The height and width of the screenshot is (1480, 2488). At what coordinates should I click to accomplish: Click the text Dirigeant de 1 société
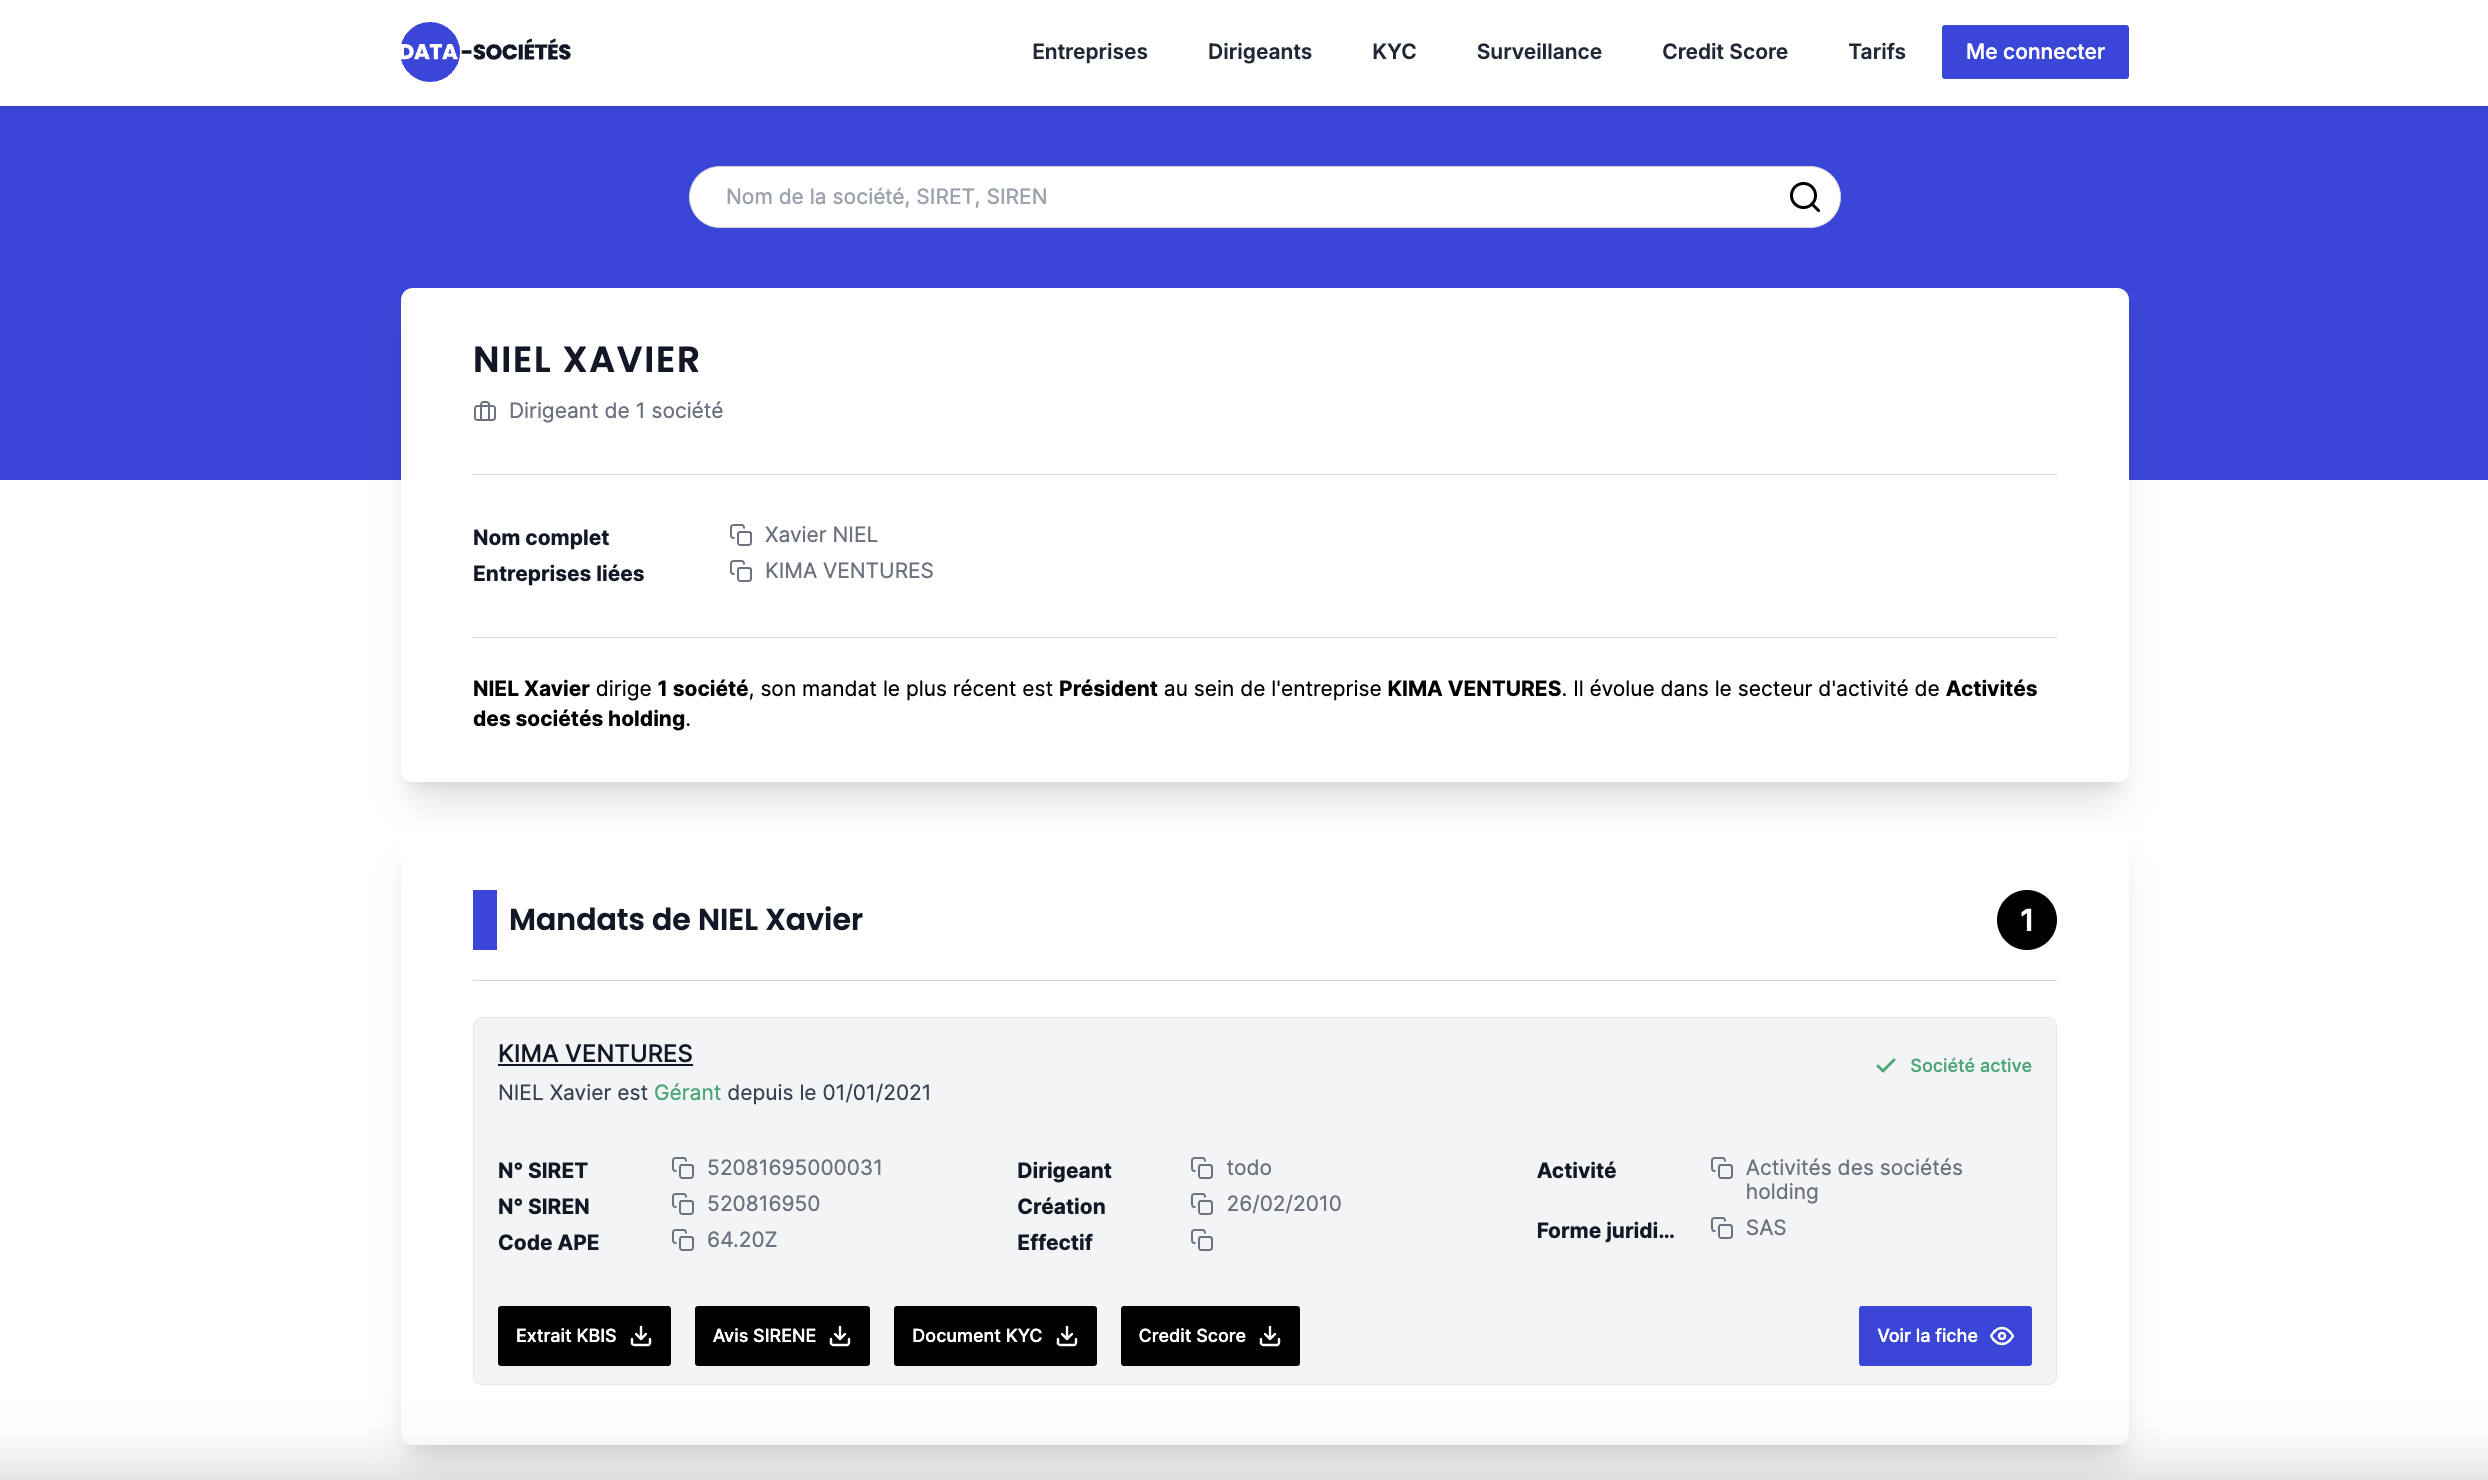(616, 411)
